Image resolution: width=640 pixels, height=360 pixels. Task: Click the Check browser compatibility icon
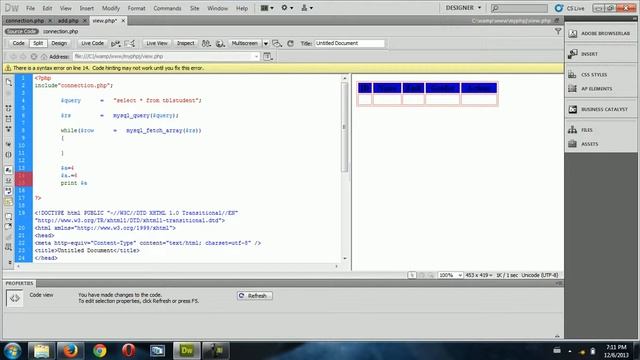click(116, 43)
